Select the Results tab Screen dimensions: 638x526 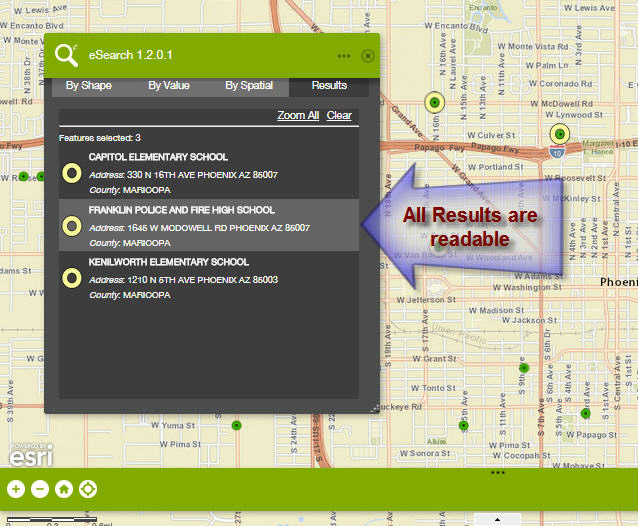329,85
